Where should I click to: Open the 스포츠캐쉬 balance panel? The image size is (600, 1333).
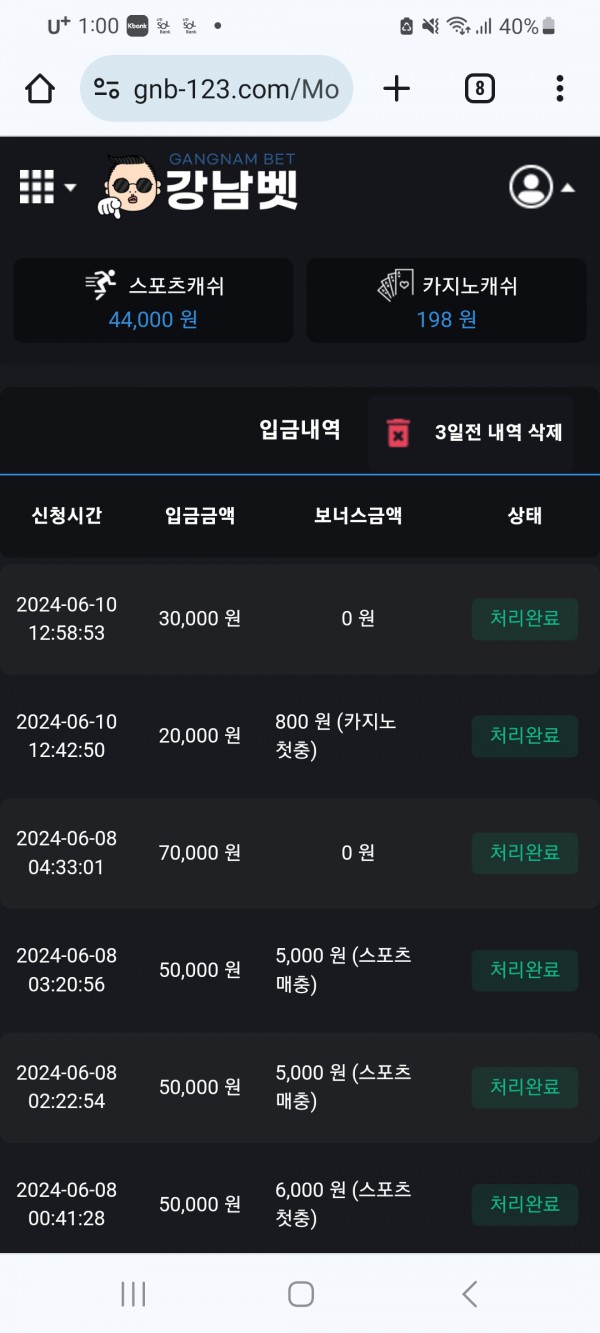pyautogui.click(x=153, y=301)
